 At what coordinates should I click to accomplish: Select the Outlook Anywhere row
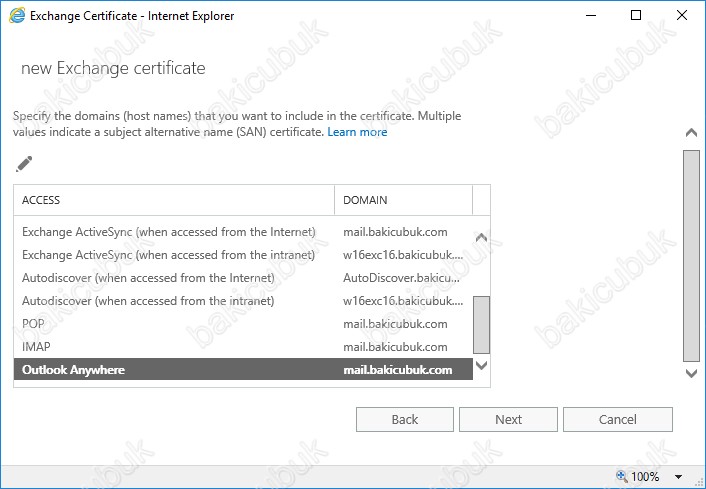tap(243, 370)
